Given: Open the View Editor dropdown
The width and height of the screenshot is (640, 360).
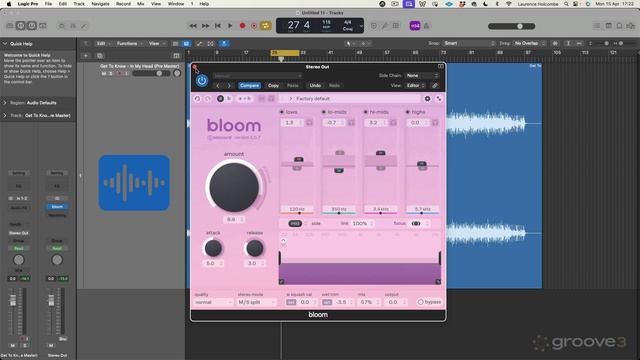Looking at the screenshot, I should [415, 86].
